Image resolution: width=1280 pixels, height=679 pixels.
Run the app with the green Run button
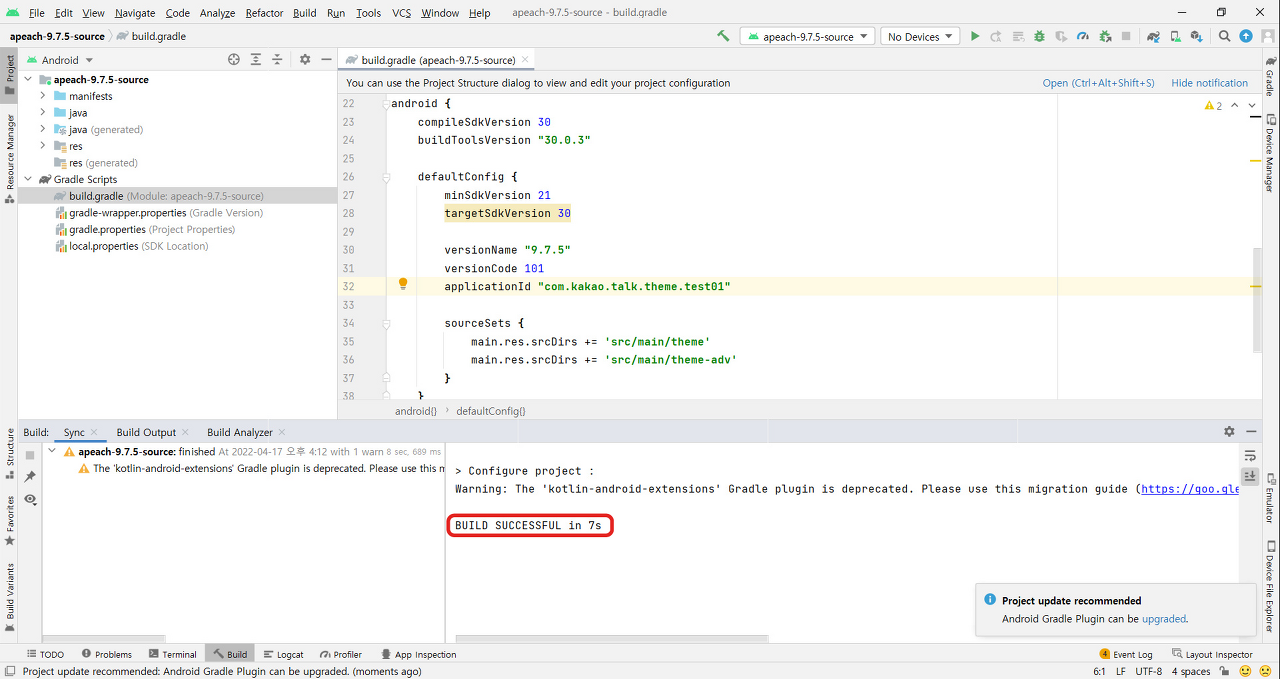[975, 35]
